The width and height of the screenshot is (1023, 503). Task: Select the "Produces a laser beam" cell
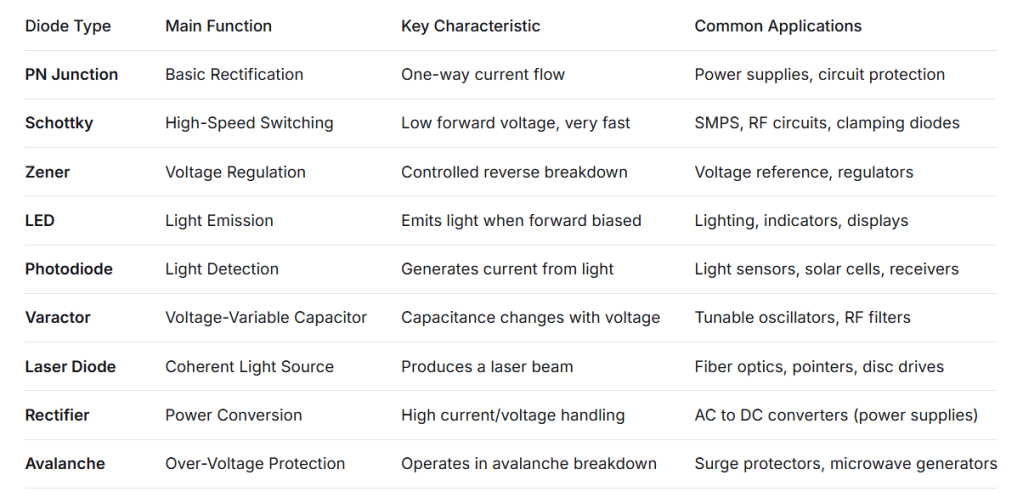tap(487, 366)
